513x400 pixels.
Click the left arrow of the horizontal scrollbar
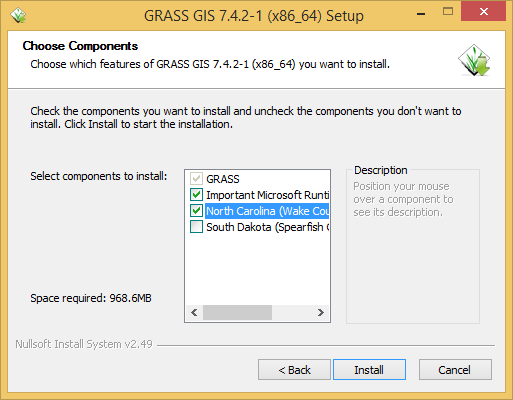(x=194, y=312)
